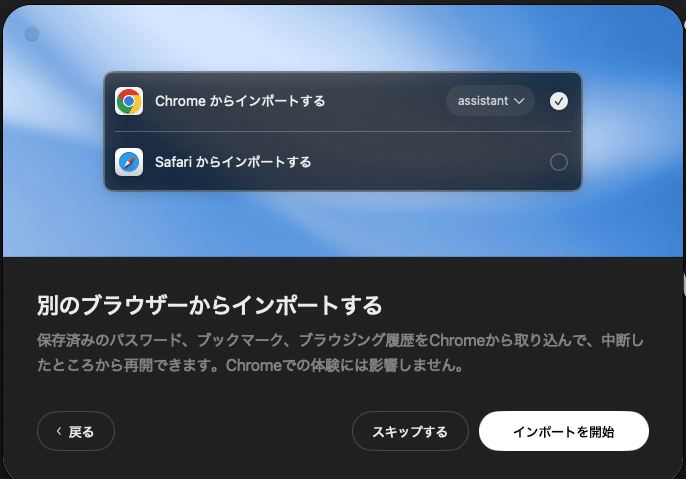Image resolution: width=686 pixels, height=479 pixels.
Task: Start importing with インポートを開始
Action: (564, 431)
